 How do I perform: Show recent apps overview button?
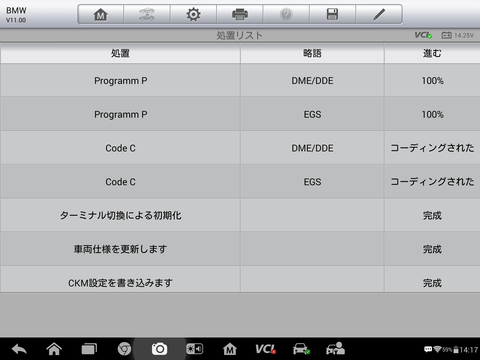89,349
